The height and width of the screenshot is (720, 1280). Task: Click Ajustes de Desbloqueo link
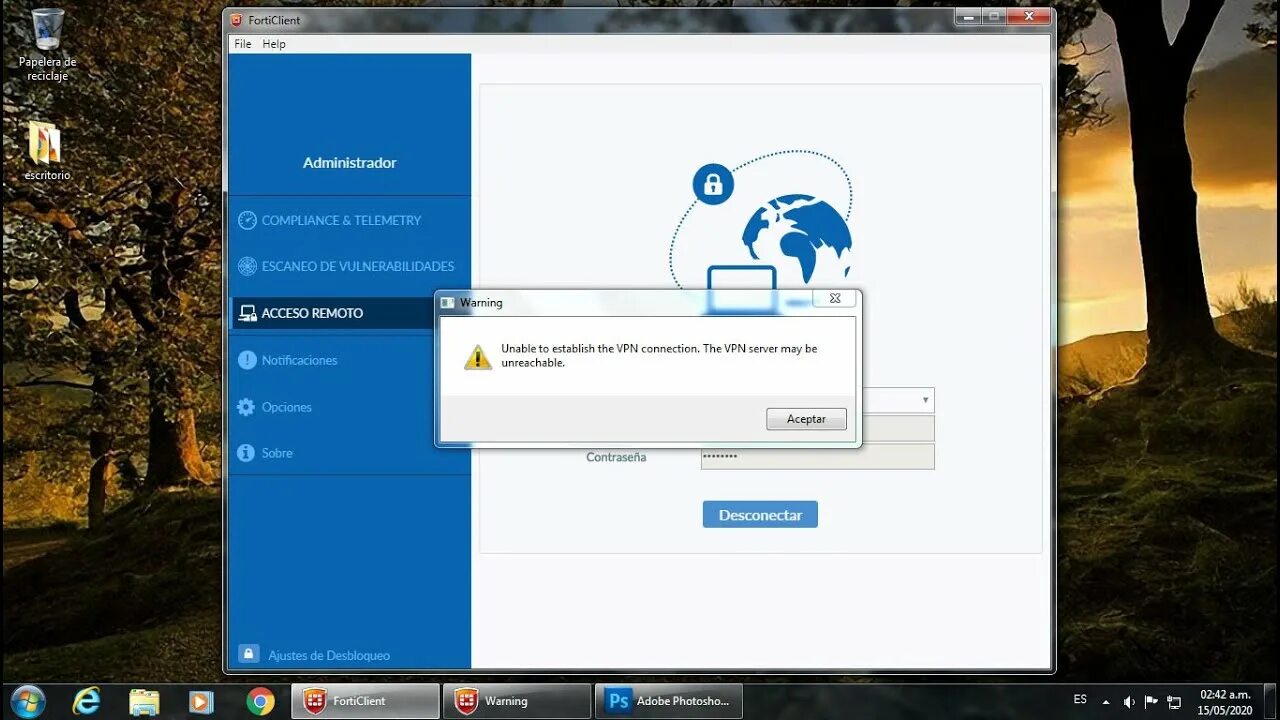pyautogui.click(x=329, y=656)
